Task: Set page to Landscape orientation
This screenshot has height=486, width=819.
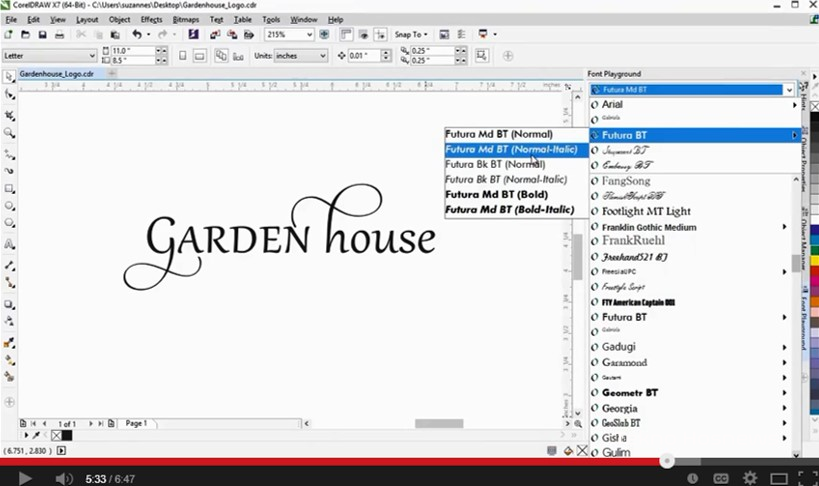Action: point(200,55)
